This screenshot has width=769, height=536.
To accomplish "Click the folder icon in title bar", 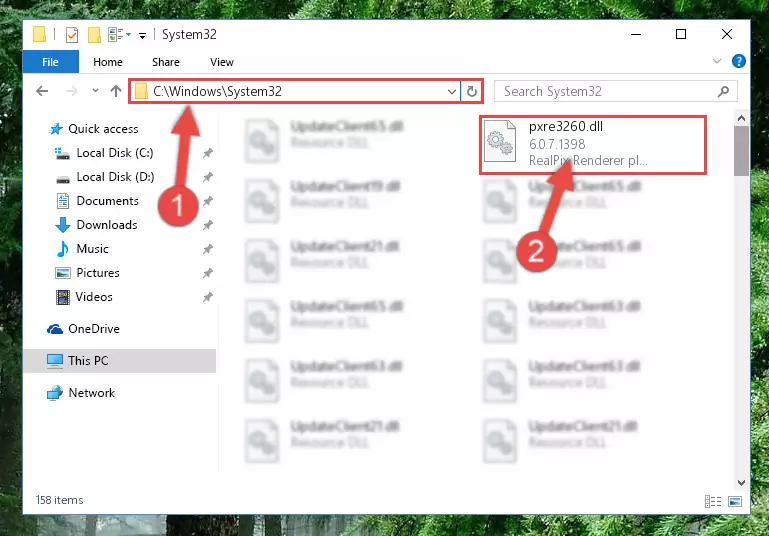I will pyautogui.click(x=39, y=34).
